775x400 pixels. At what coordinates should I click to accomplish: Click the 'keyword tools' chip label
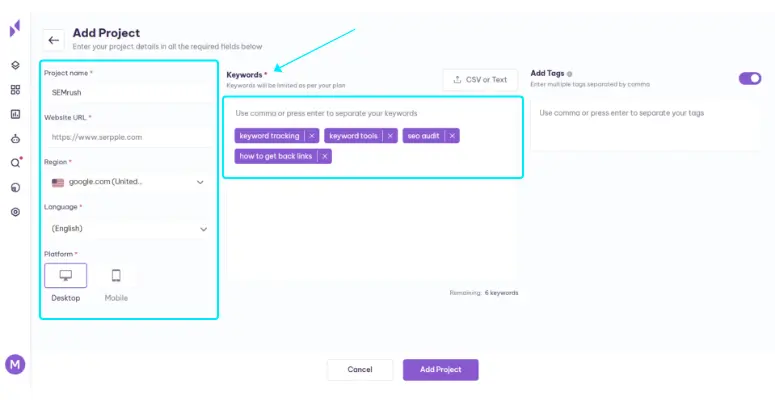tap(353, 136)
